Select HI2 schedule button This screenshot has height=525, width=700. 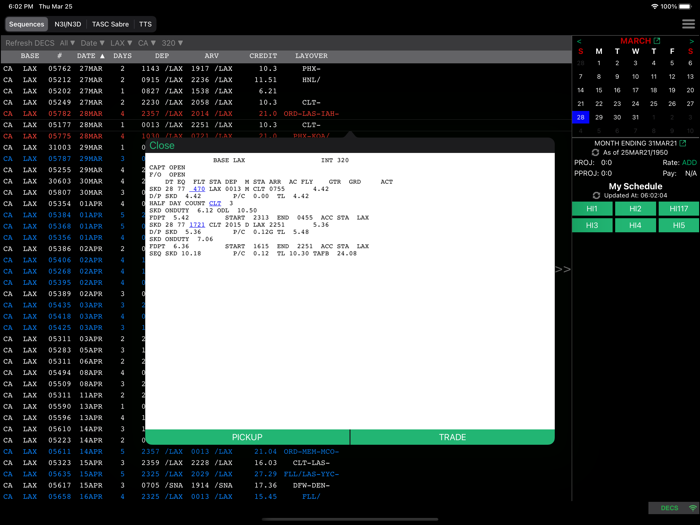tap(635, 208)
